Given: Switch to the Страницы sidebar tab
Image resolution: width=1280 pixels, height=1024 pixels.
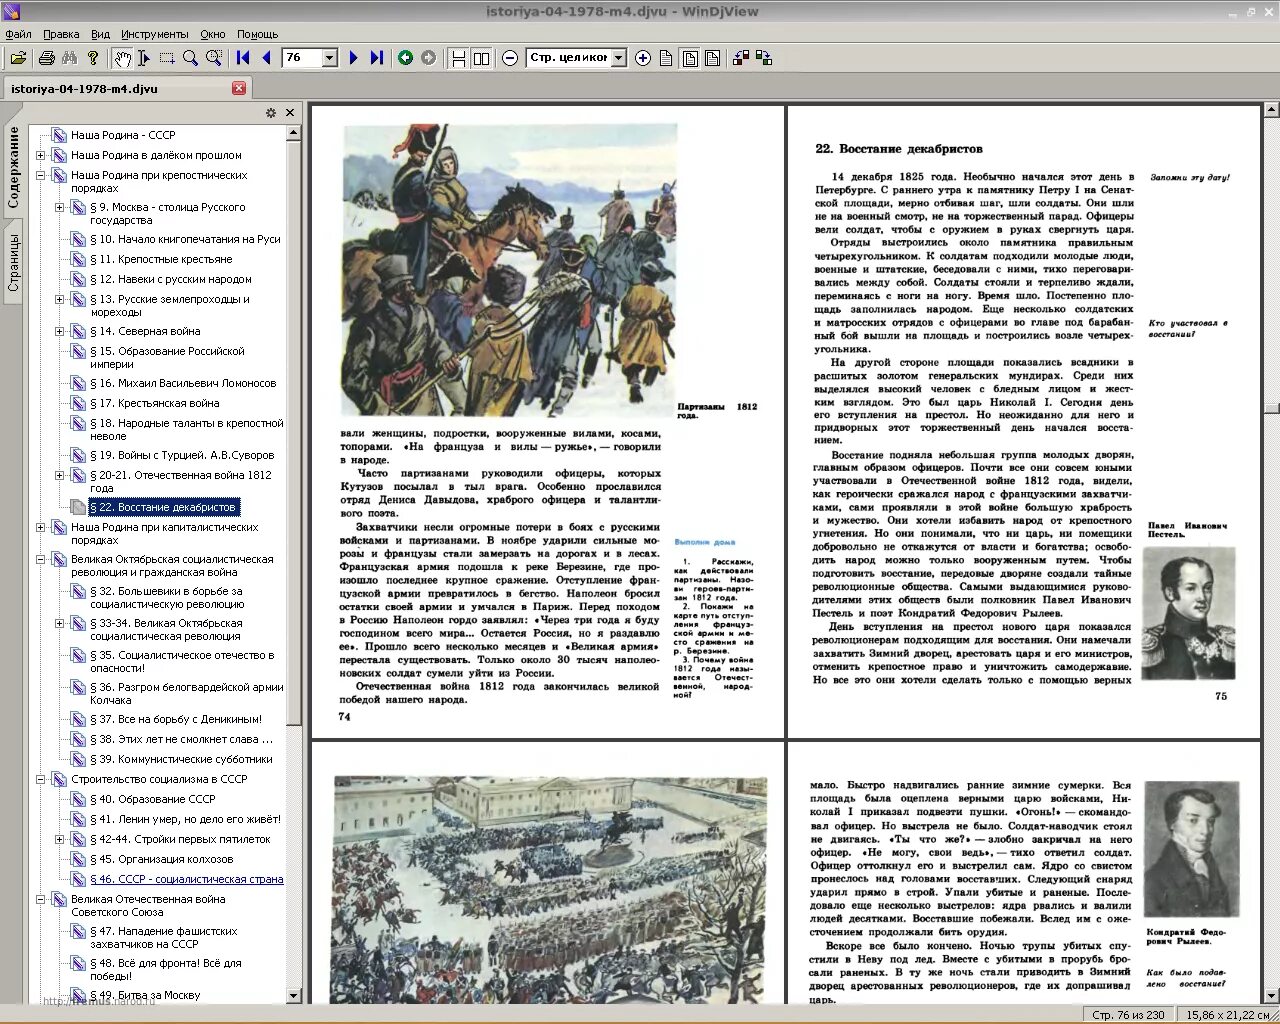Looking at the screenshot, I should tap(13, 262).
